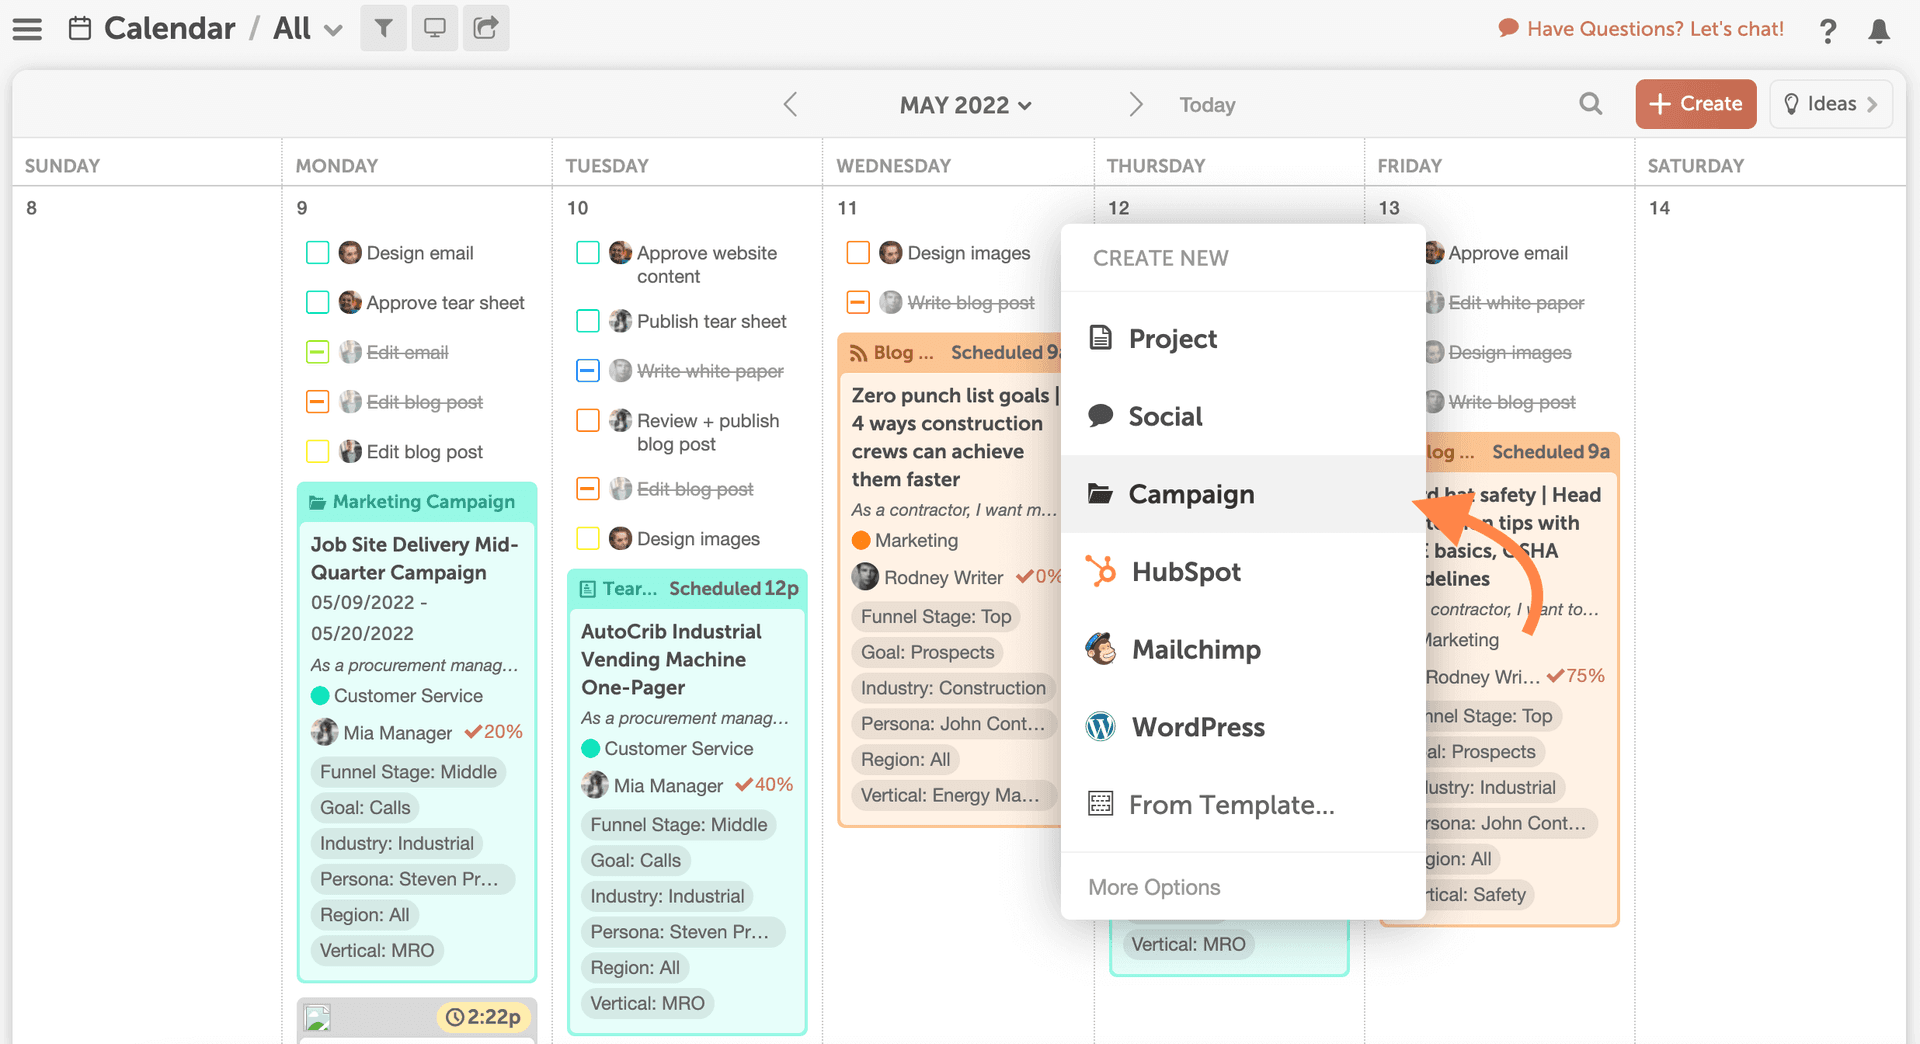Open the Job Site Delivery campaign card

pos(416,558)
